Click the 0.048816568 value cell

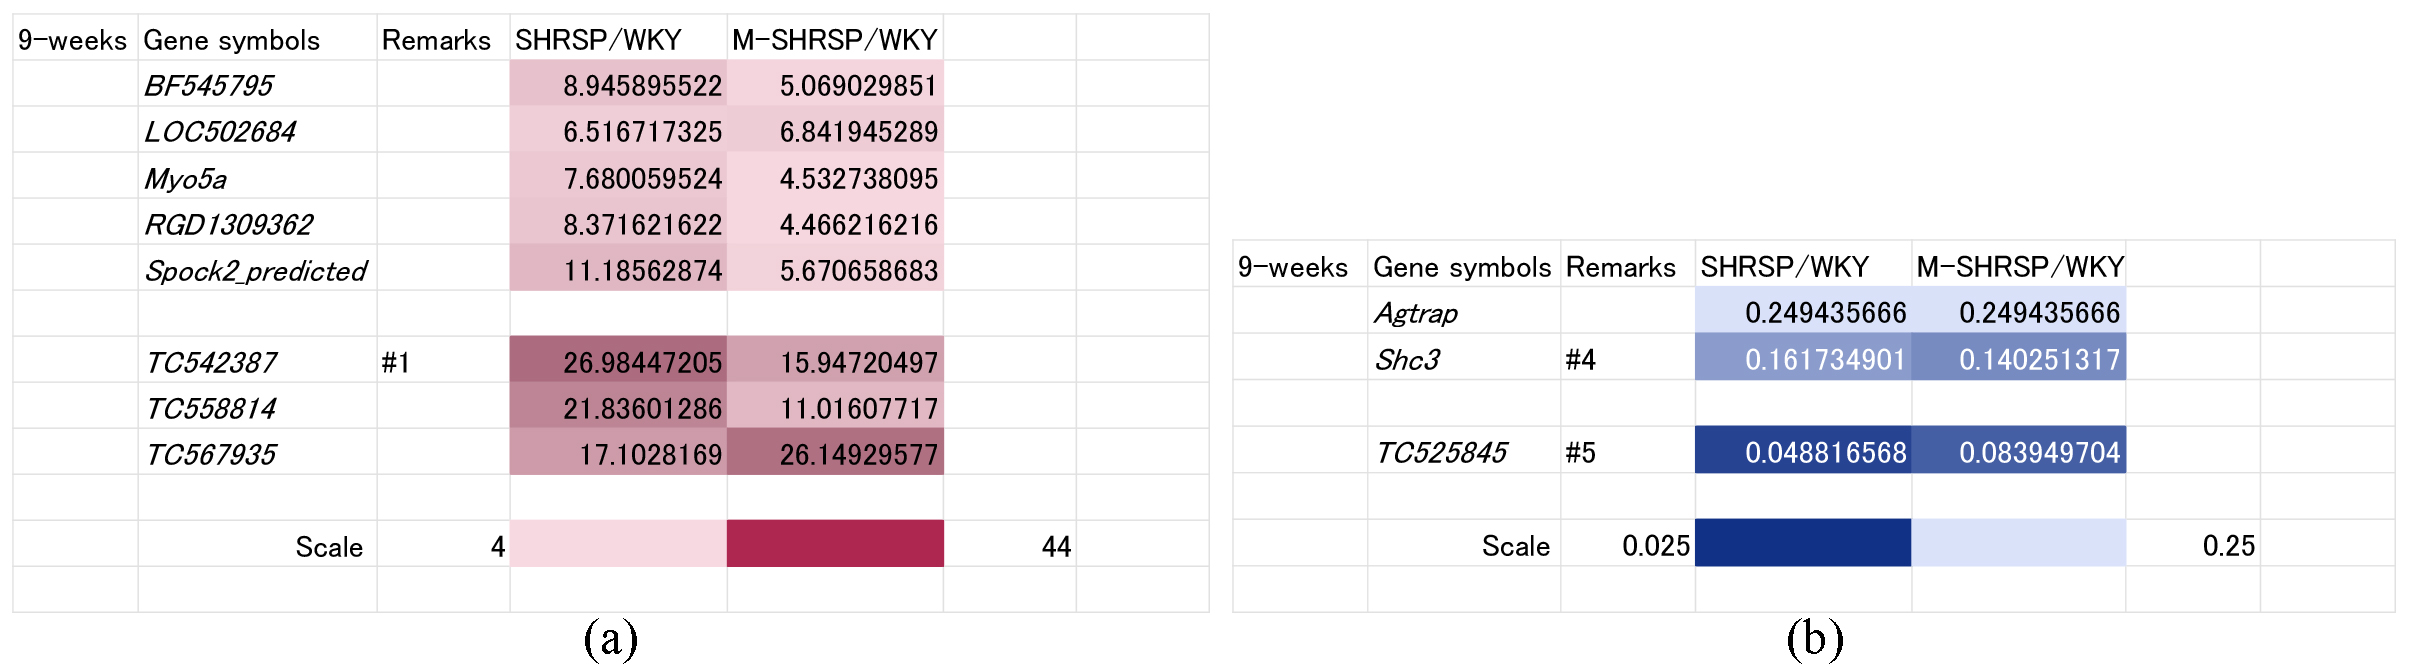[1803, 453]
